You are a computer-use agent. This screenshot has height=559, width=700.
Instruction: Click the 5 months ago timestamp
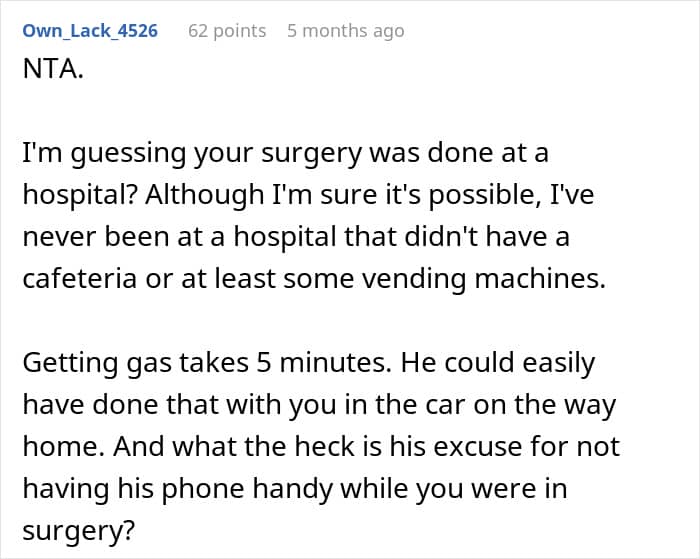pyautogui.click(x=346, y=31)
